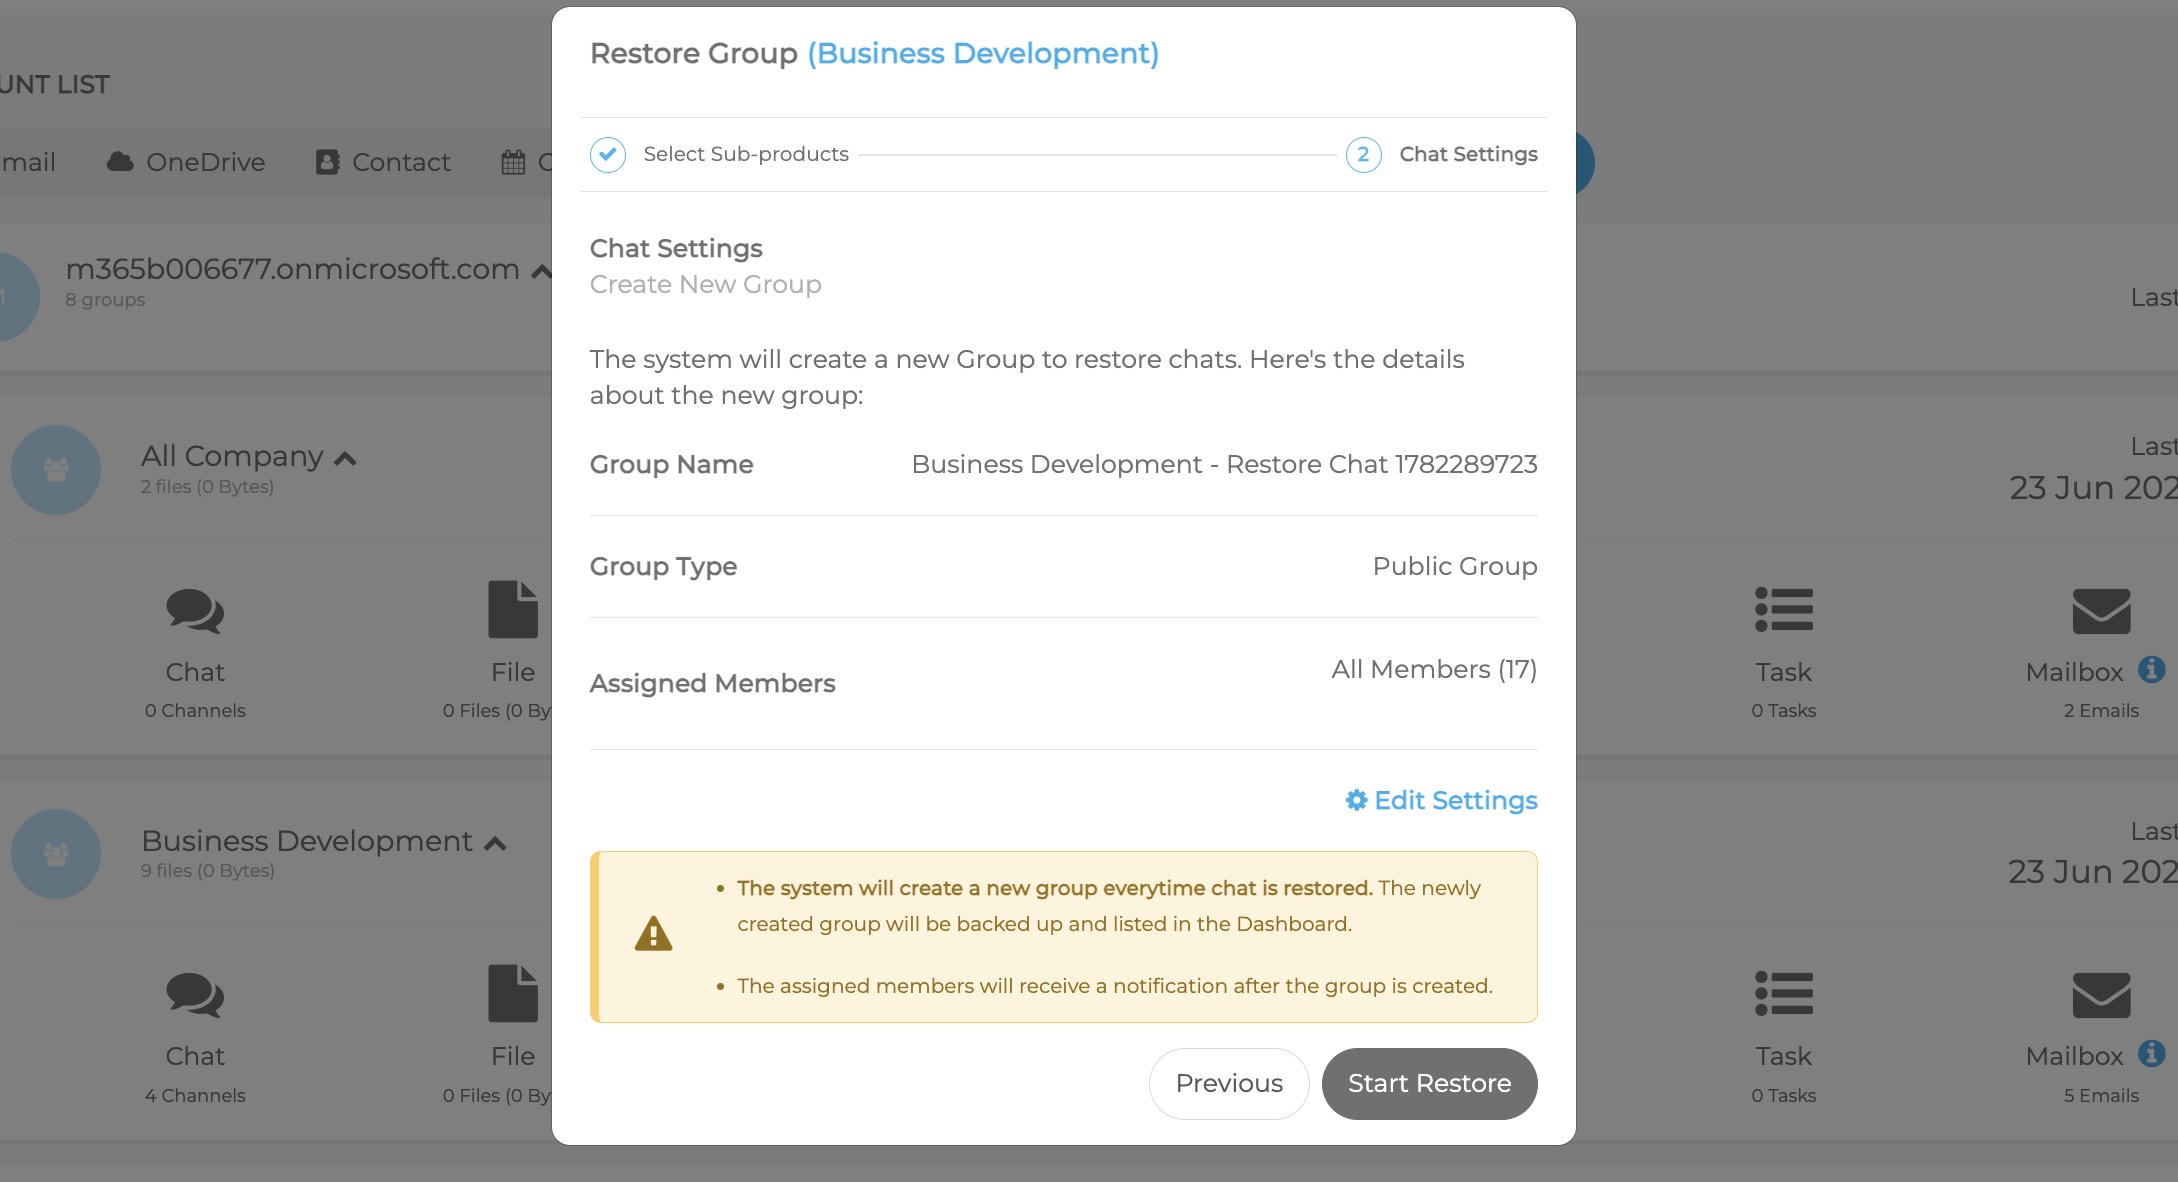This screenshot has width=2178, height=1182.
Task: Click the Business Development title in dialog header
Action: pos(983,53)
